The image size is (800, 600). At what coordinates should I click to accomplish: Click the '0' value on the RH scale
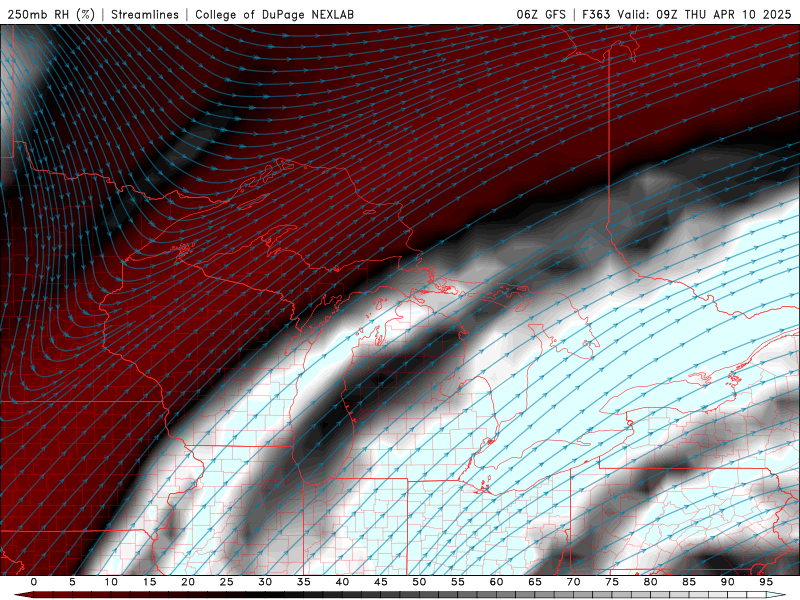[x=34, y=582]
